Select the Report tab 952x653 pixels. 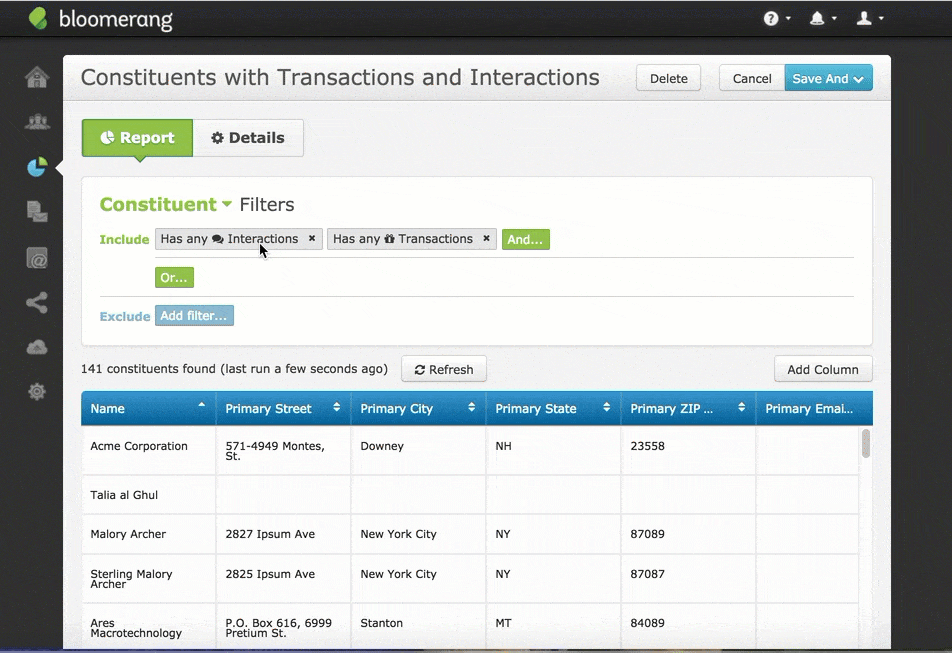coord(137,138)
